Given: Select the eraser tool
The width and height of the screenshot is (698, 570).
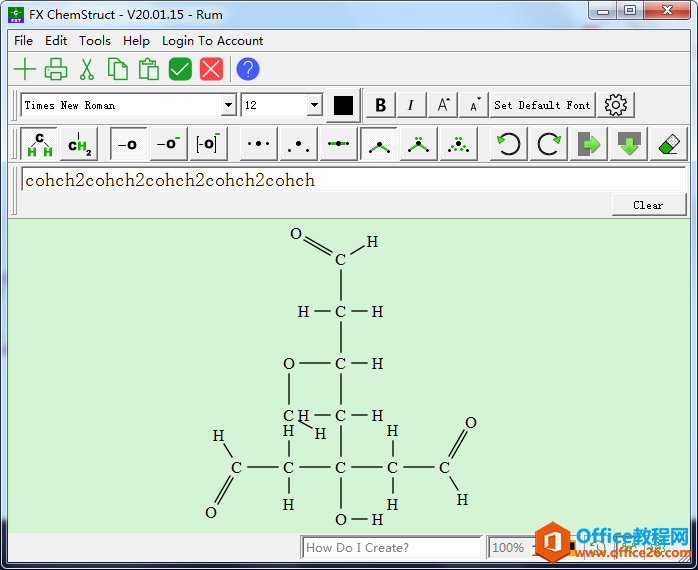Looking at the screenshot, I should coord(669,144).
